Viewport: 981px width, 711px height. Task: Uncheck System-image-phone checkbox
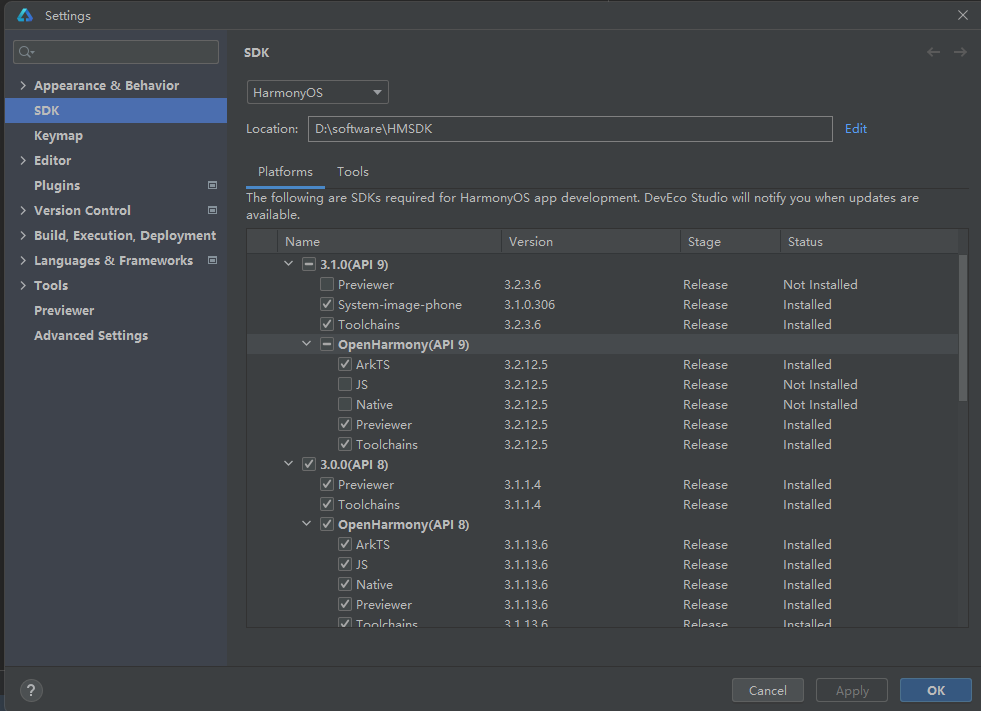point(327,304)
